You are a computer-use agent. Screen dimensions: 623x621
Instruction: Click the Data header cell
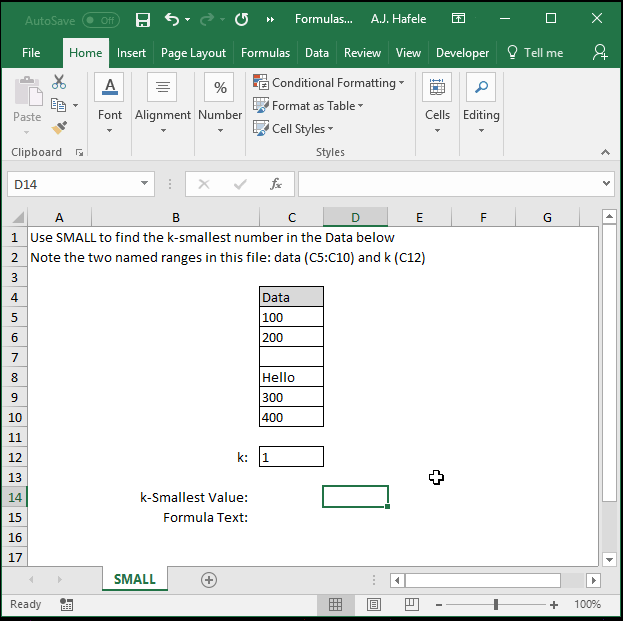[291, 297]
